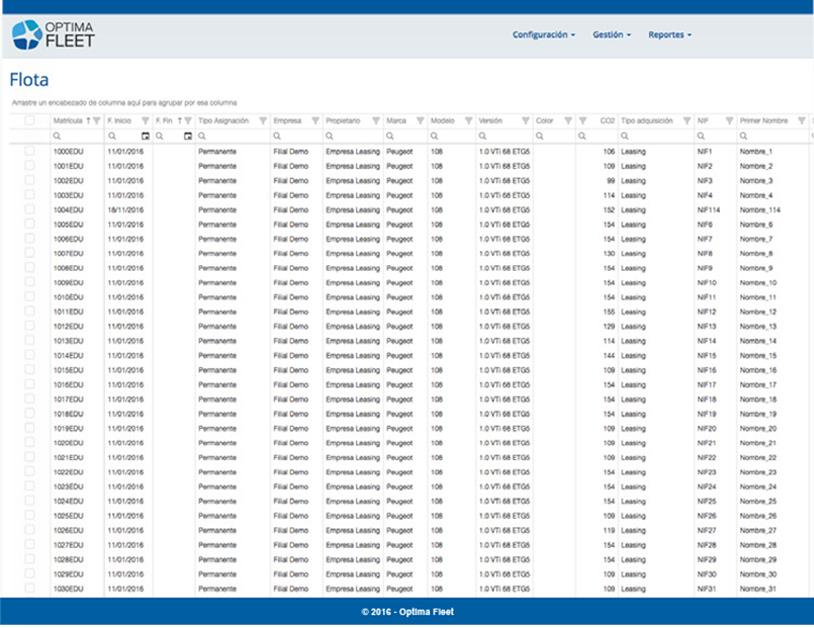Sort by the CO2 column header

(x=607, y=121)
